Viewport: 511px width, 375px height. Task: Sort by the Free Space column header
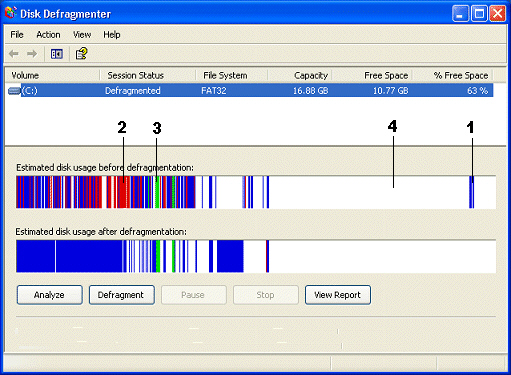point(372,75)
